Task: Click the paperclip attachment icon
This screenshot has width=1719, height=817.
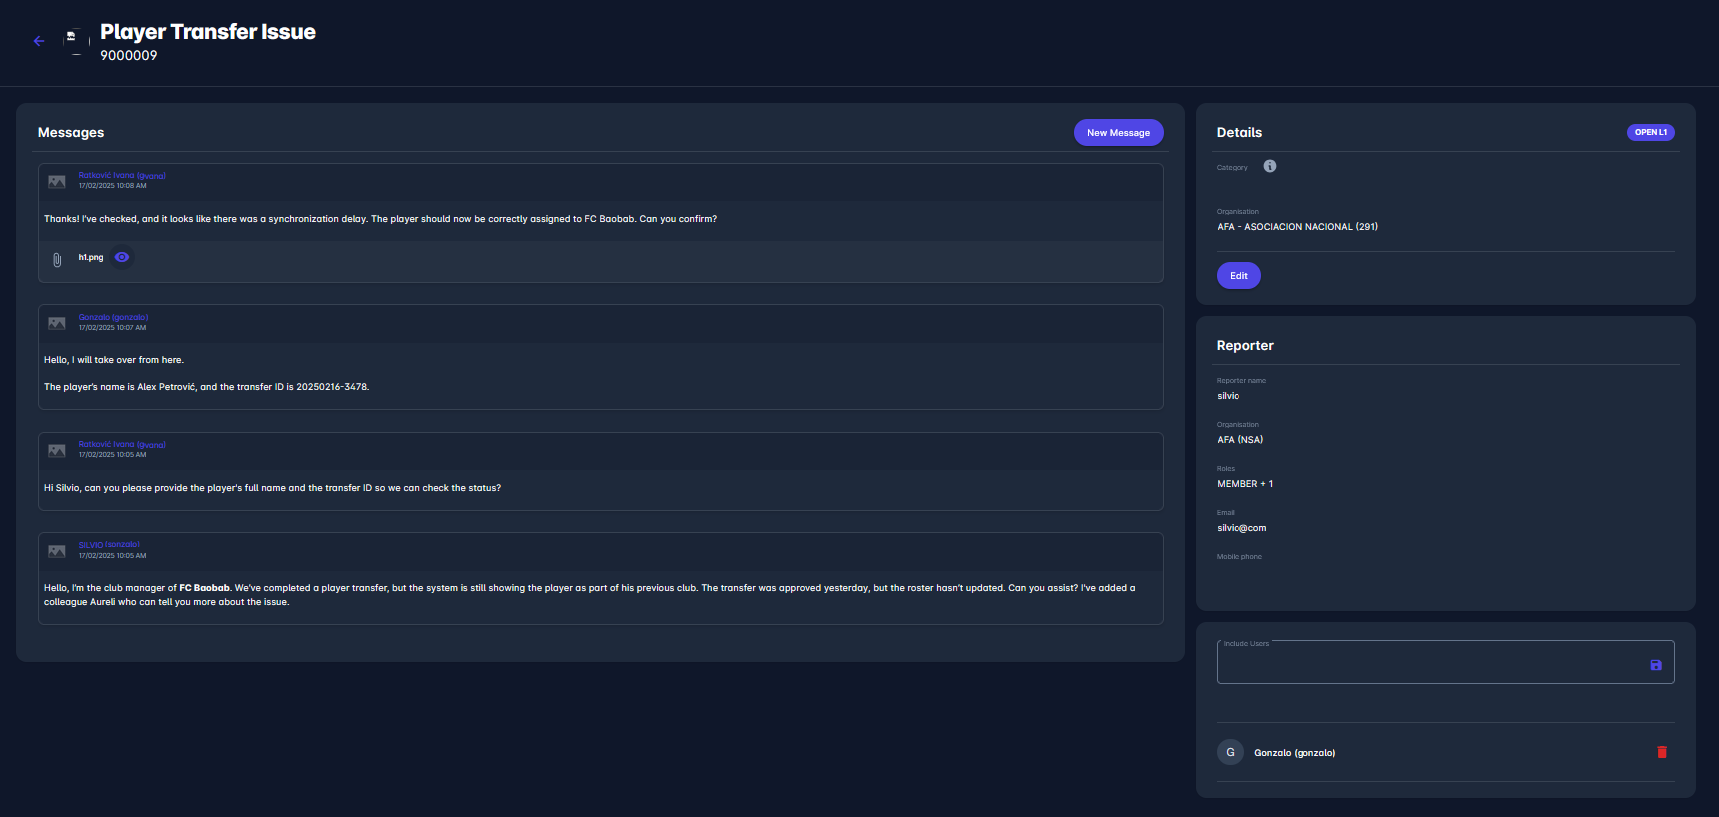Action: tap(57, 259)
